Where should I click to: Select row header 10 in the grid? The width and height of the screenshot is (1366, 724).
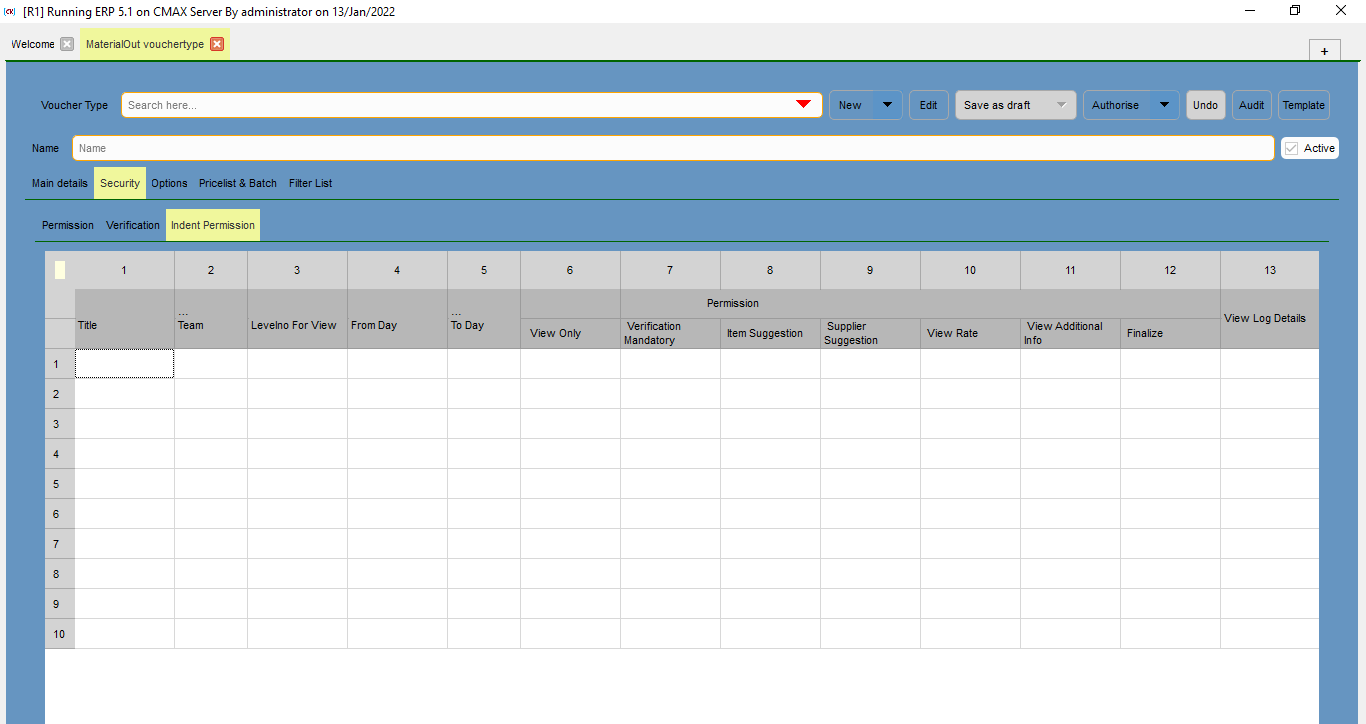[x=60, y=634]
